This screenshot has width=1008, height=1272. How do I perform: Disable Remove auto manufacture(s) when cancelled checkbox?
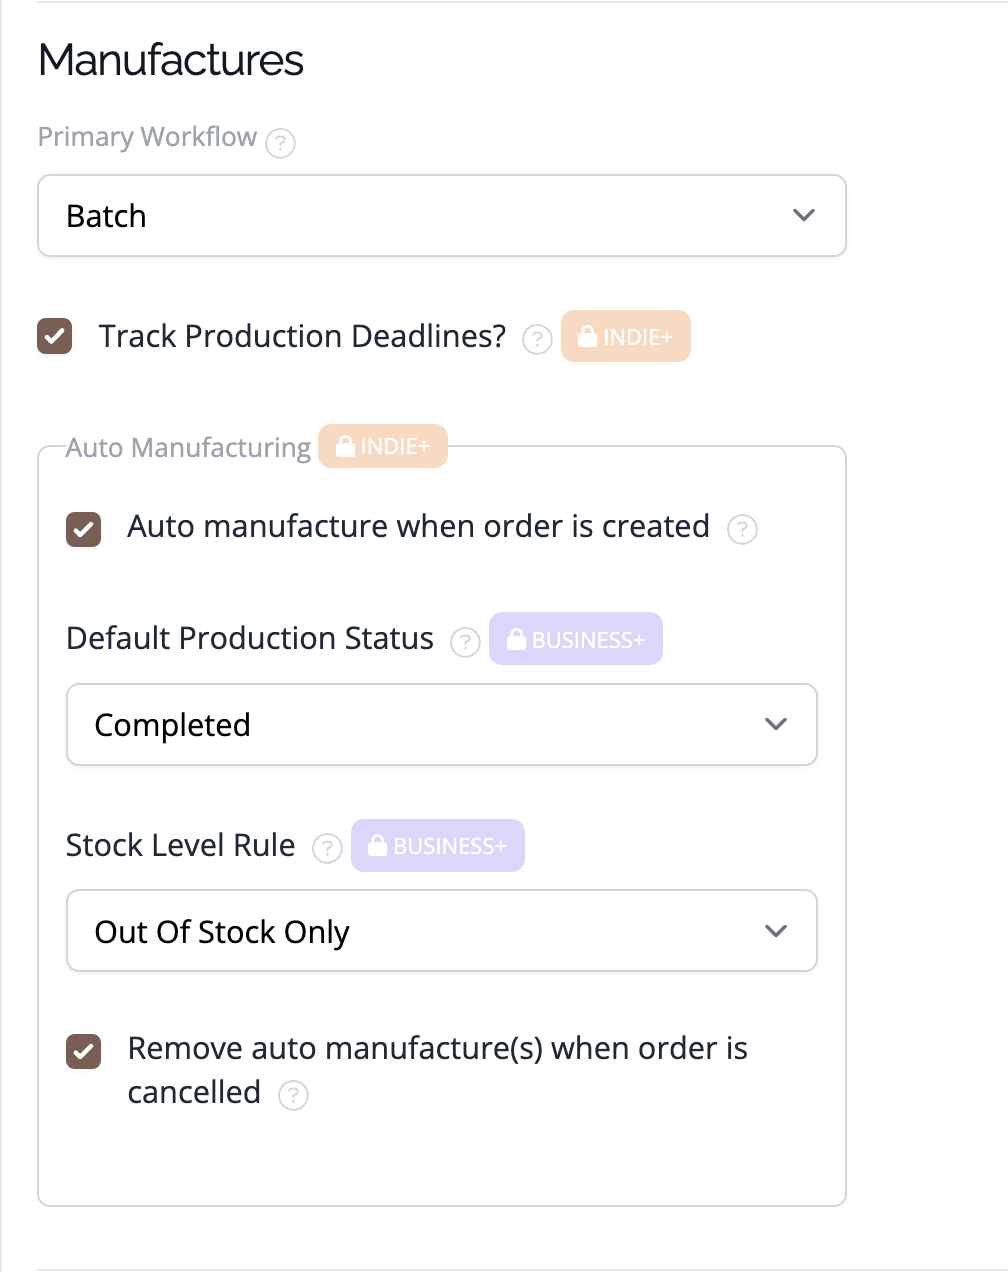point(84,1051)
